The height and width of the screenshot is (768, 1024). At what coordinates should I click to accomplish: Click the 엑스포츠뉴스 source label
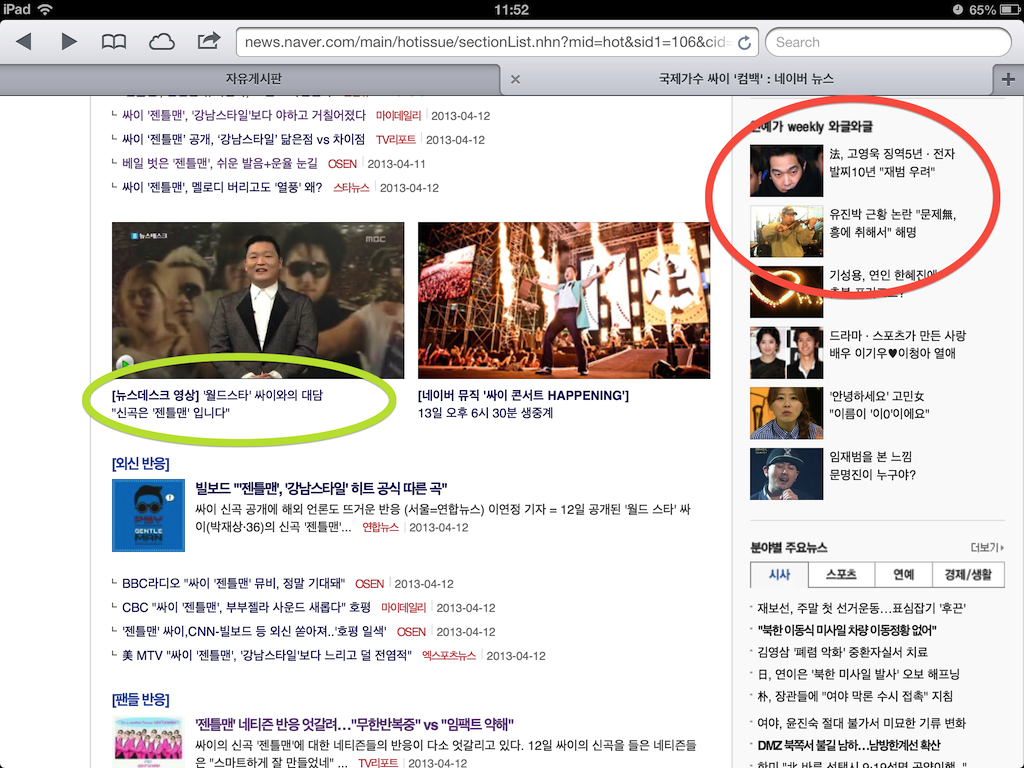(449, 656)
